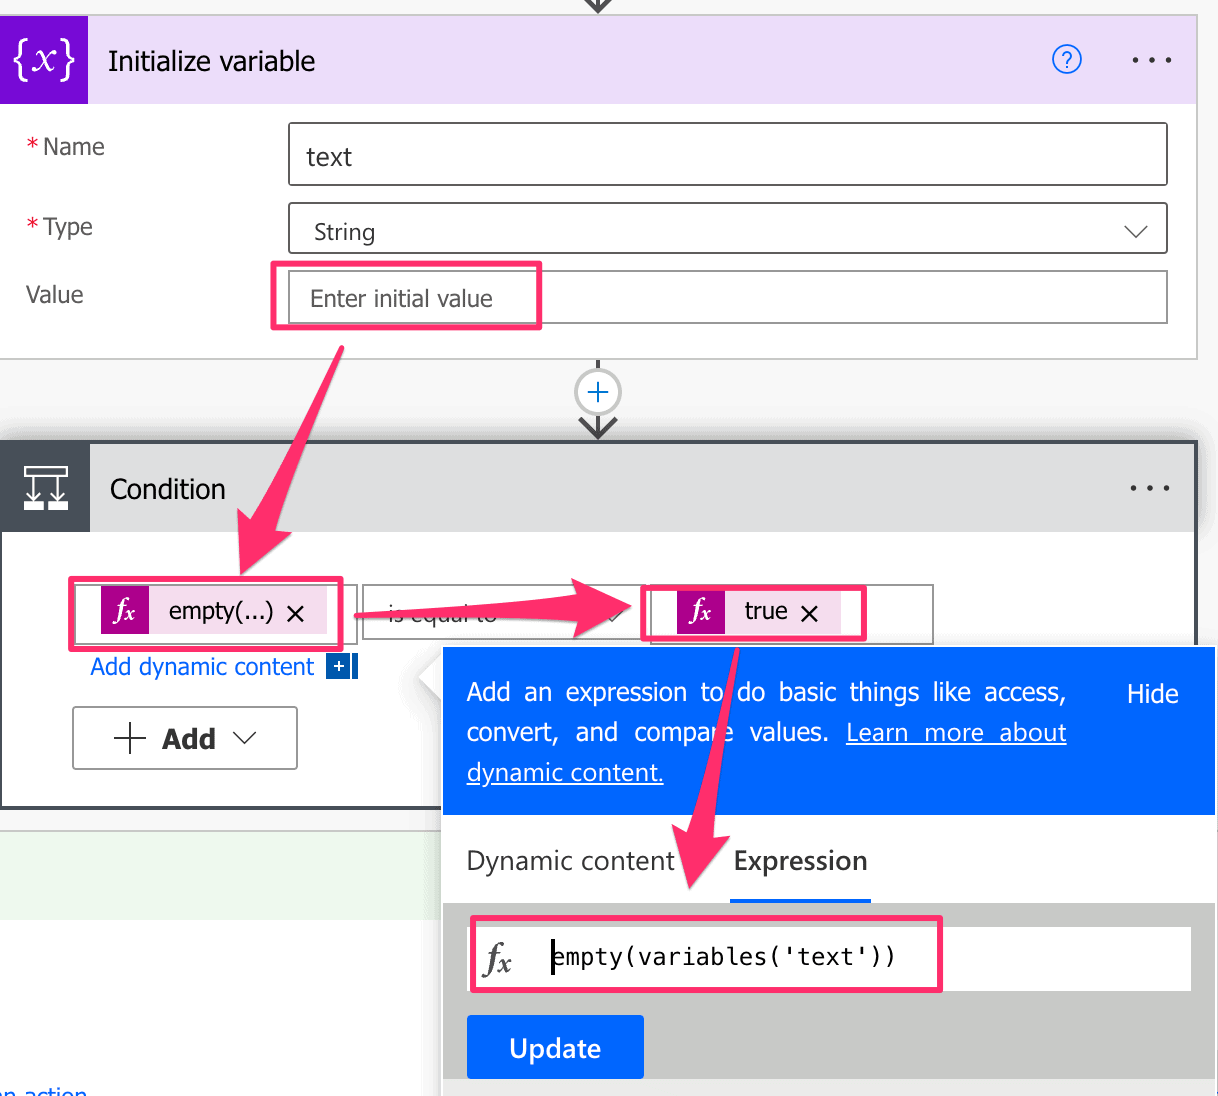Click the Initialize variable {x} icon
This screenshot has height=1096, width=1218.
[44, 60]
